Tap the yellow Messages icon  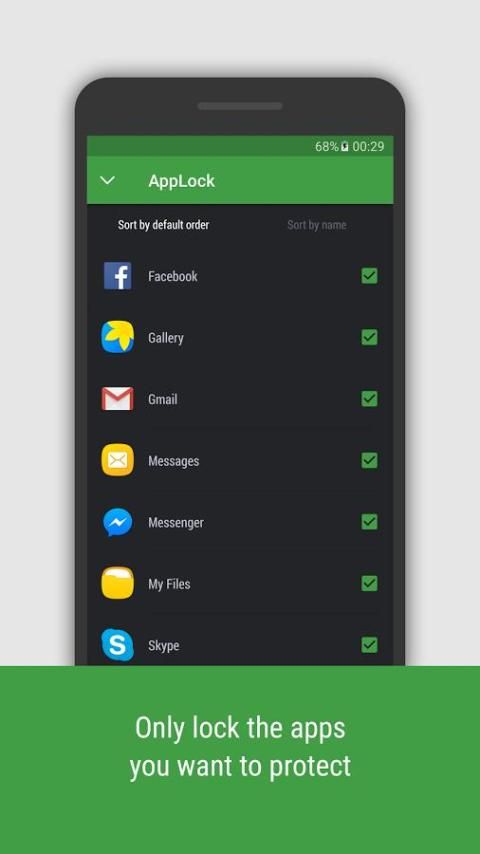pyautogui.click(x=118, y=460)
